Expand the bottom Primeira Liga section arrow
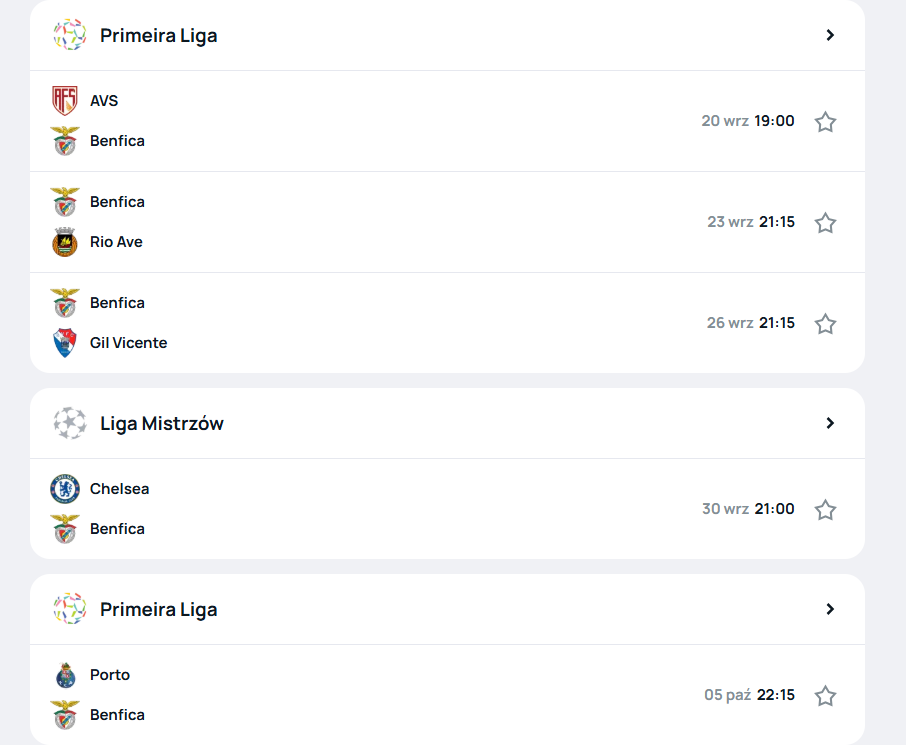906x745 pixels. click(830, 609)
